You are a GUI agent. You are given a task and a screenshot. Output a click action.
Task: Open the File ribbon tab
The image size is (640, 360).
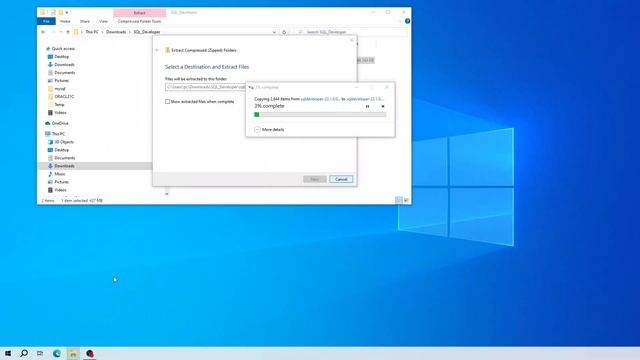pos(46,21)
